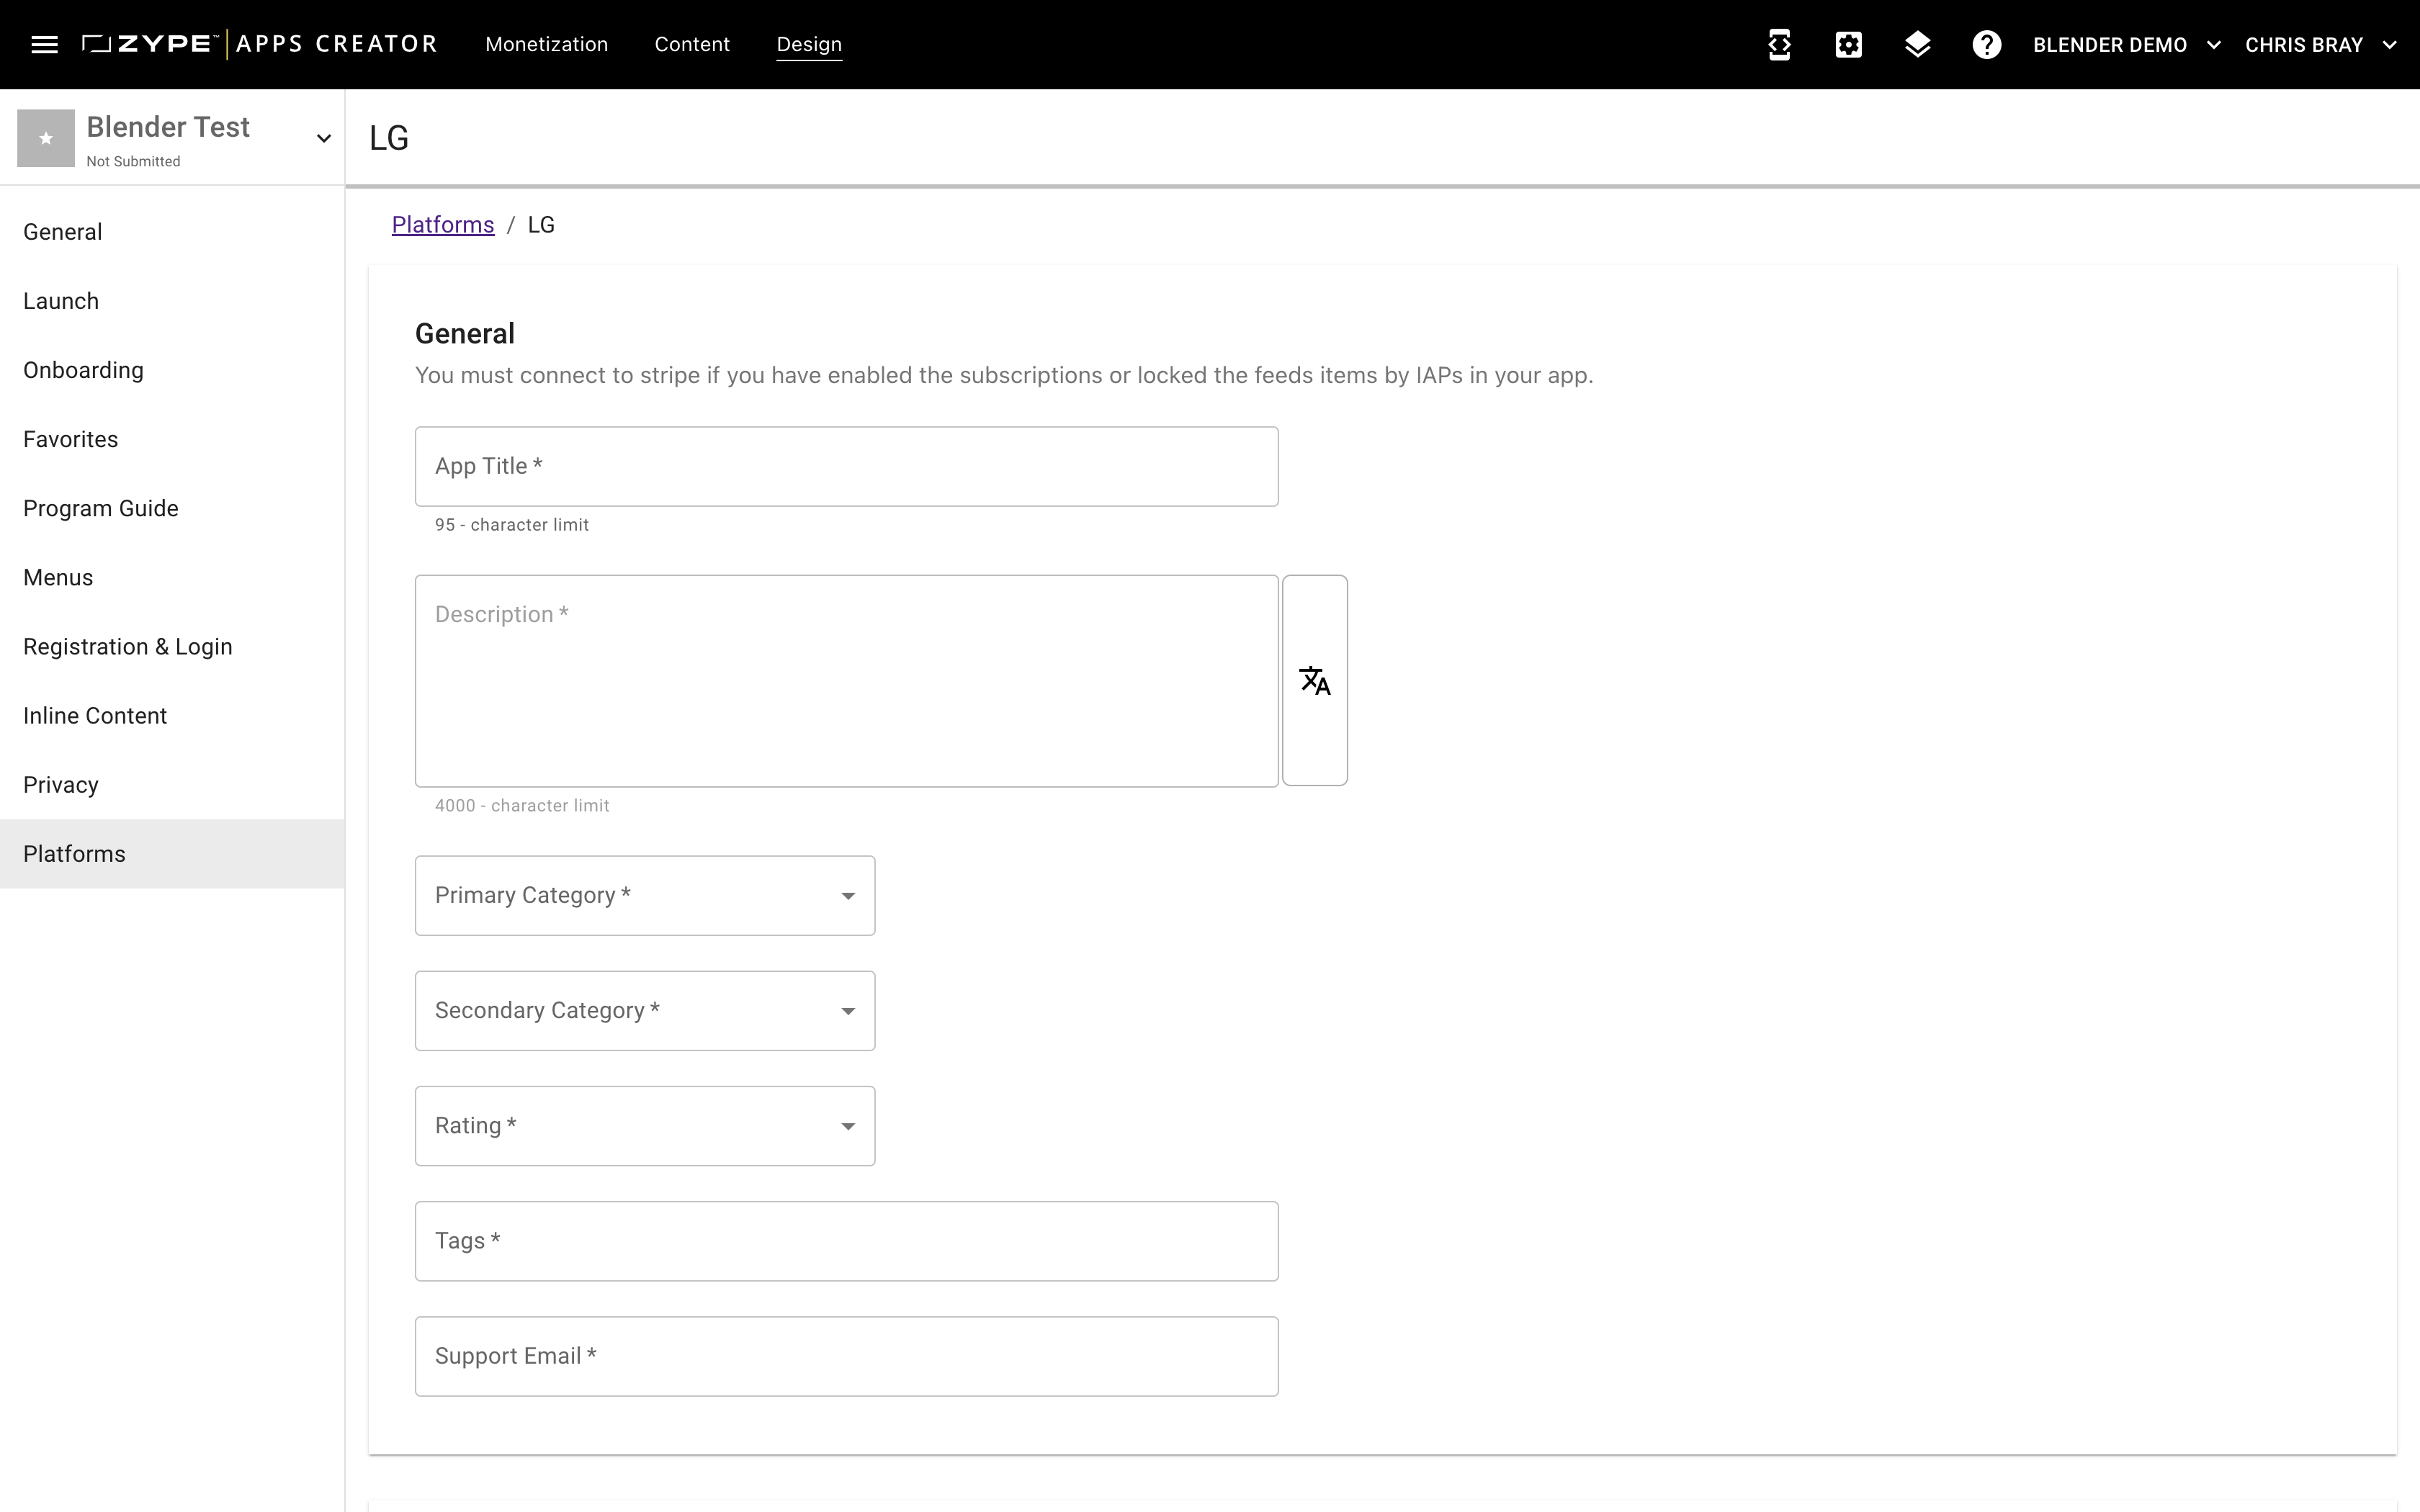Open Onboarding in the sidebar
Image resolution: width=2420 pixels, height=1512 pixels.
point(172,370)
